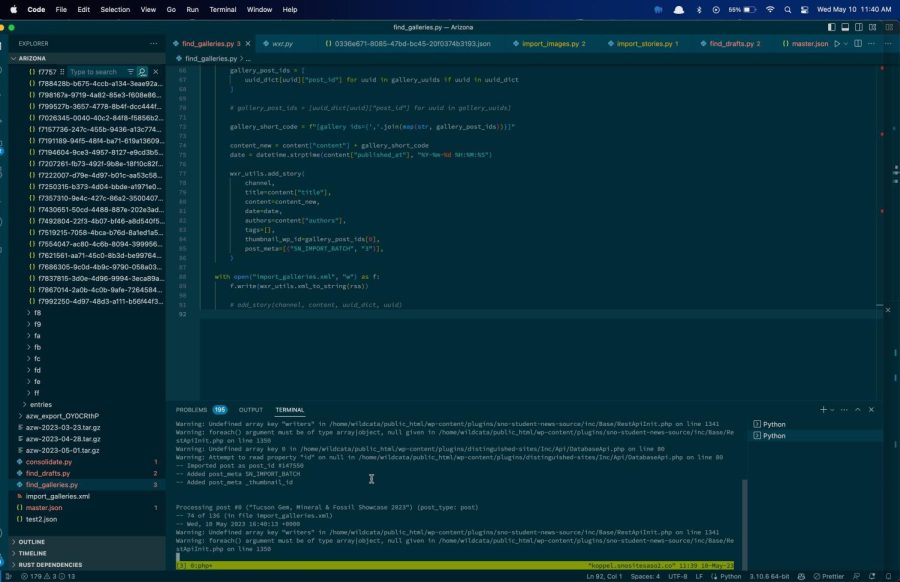This screenshot has height=582, width=900.
Task: Create new terminal with plus icon
Action: click(823, 410)
